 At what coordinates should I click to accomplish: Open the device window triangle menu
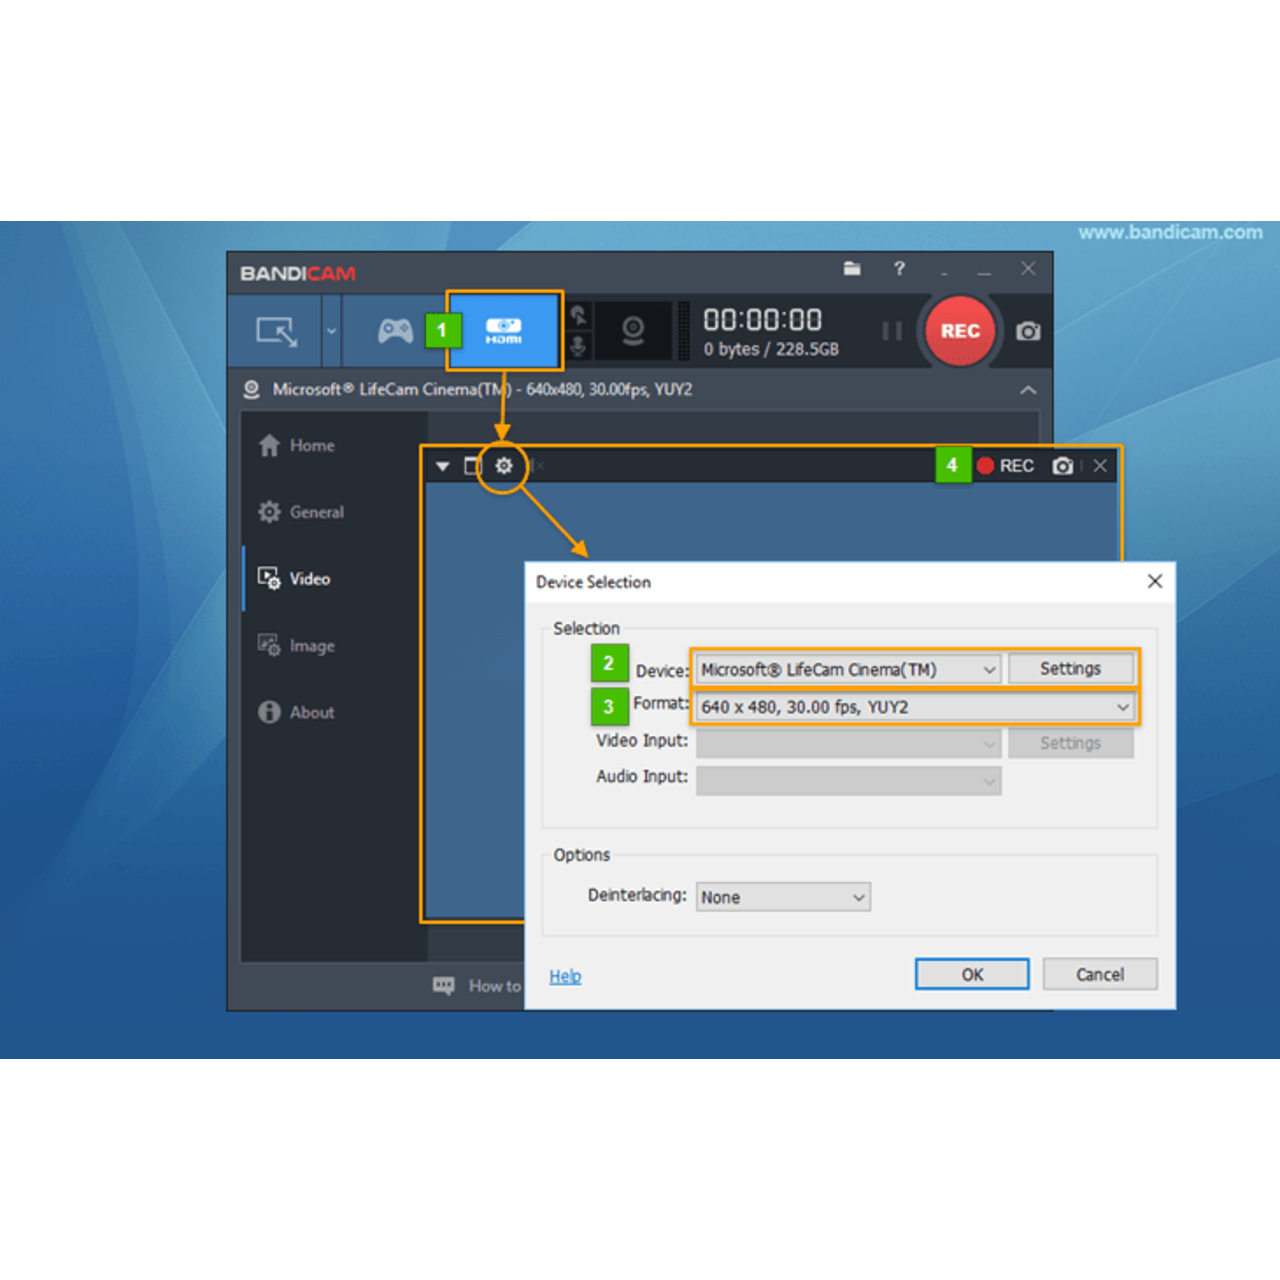pos(442,466)
